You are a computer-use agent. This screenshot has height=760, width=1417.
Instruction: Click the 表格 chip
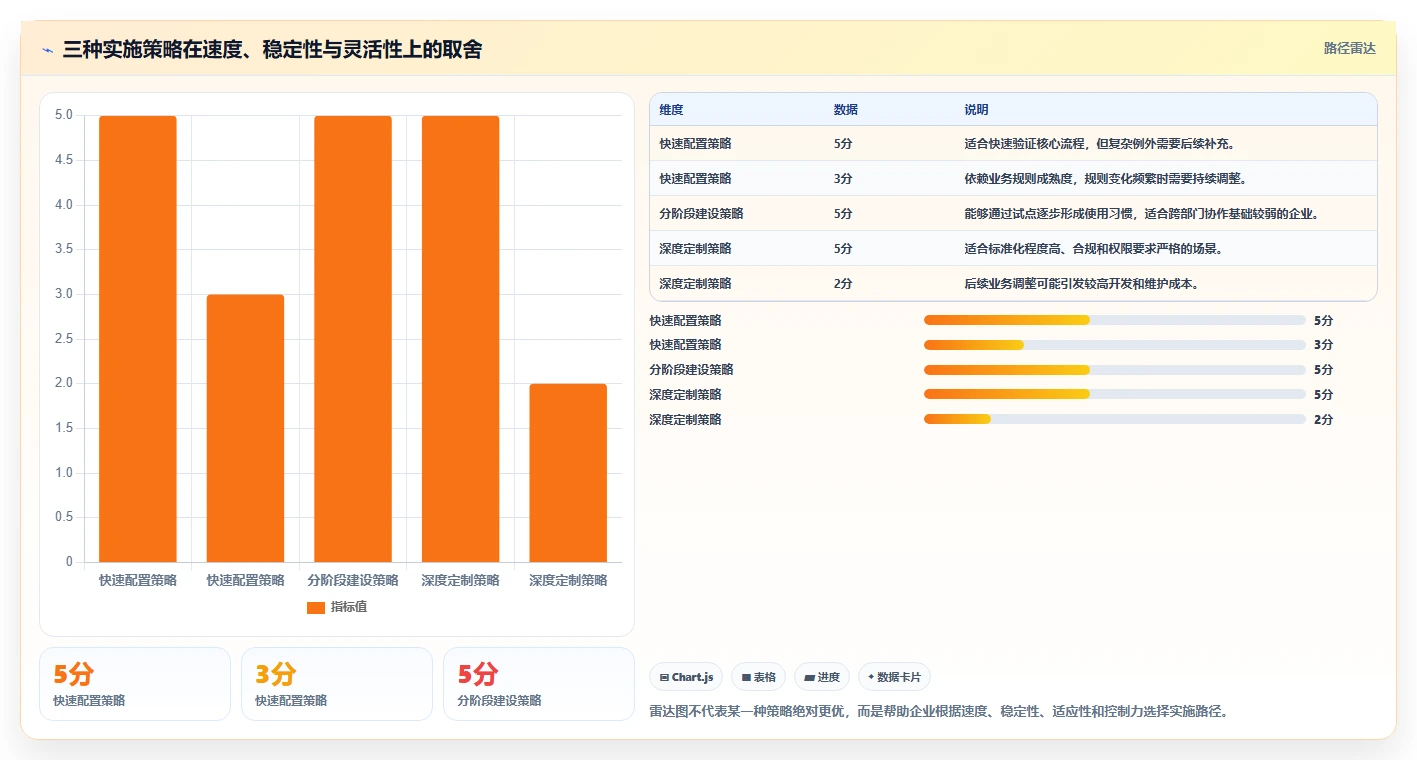[x=759, y=677]
